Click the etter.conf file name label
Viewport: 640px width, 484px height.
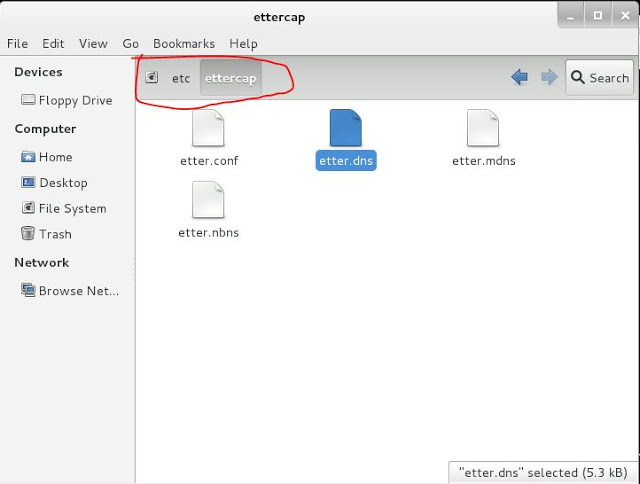(x=209, y=161)
